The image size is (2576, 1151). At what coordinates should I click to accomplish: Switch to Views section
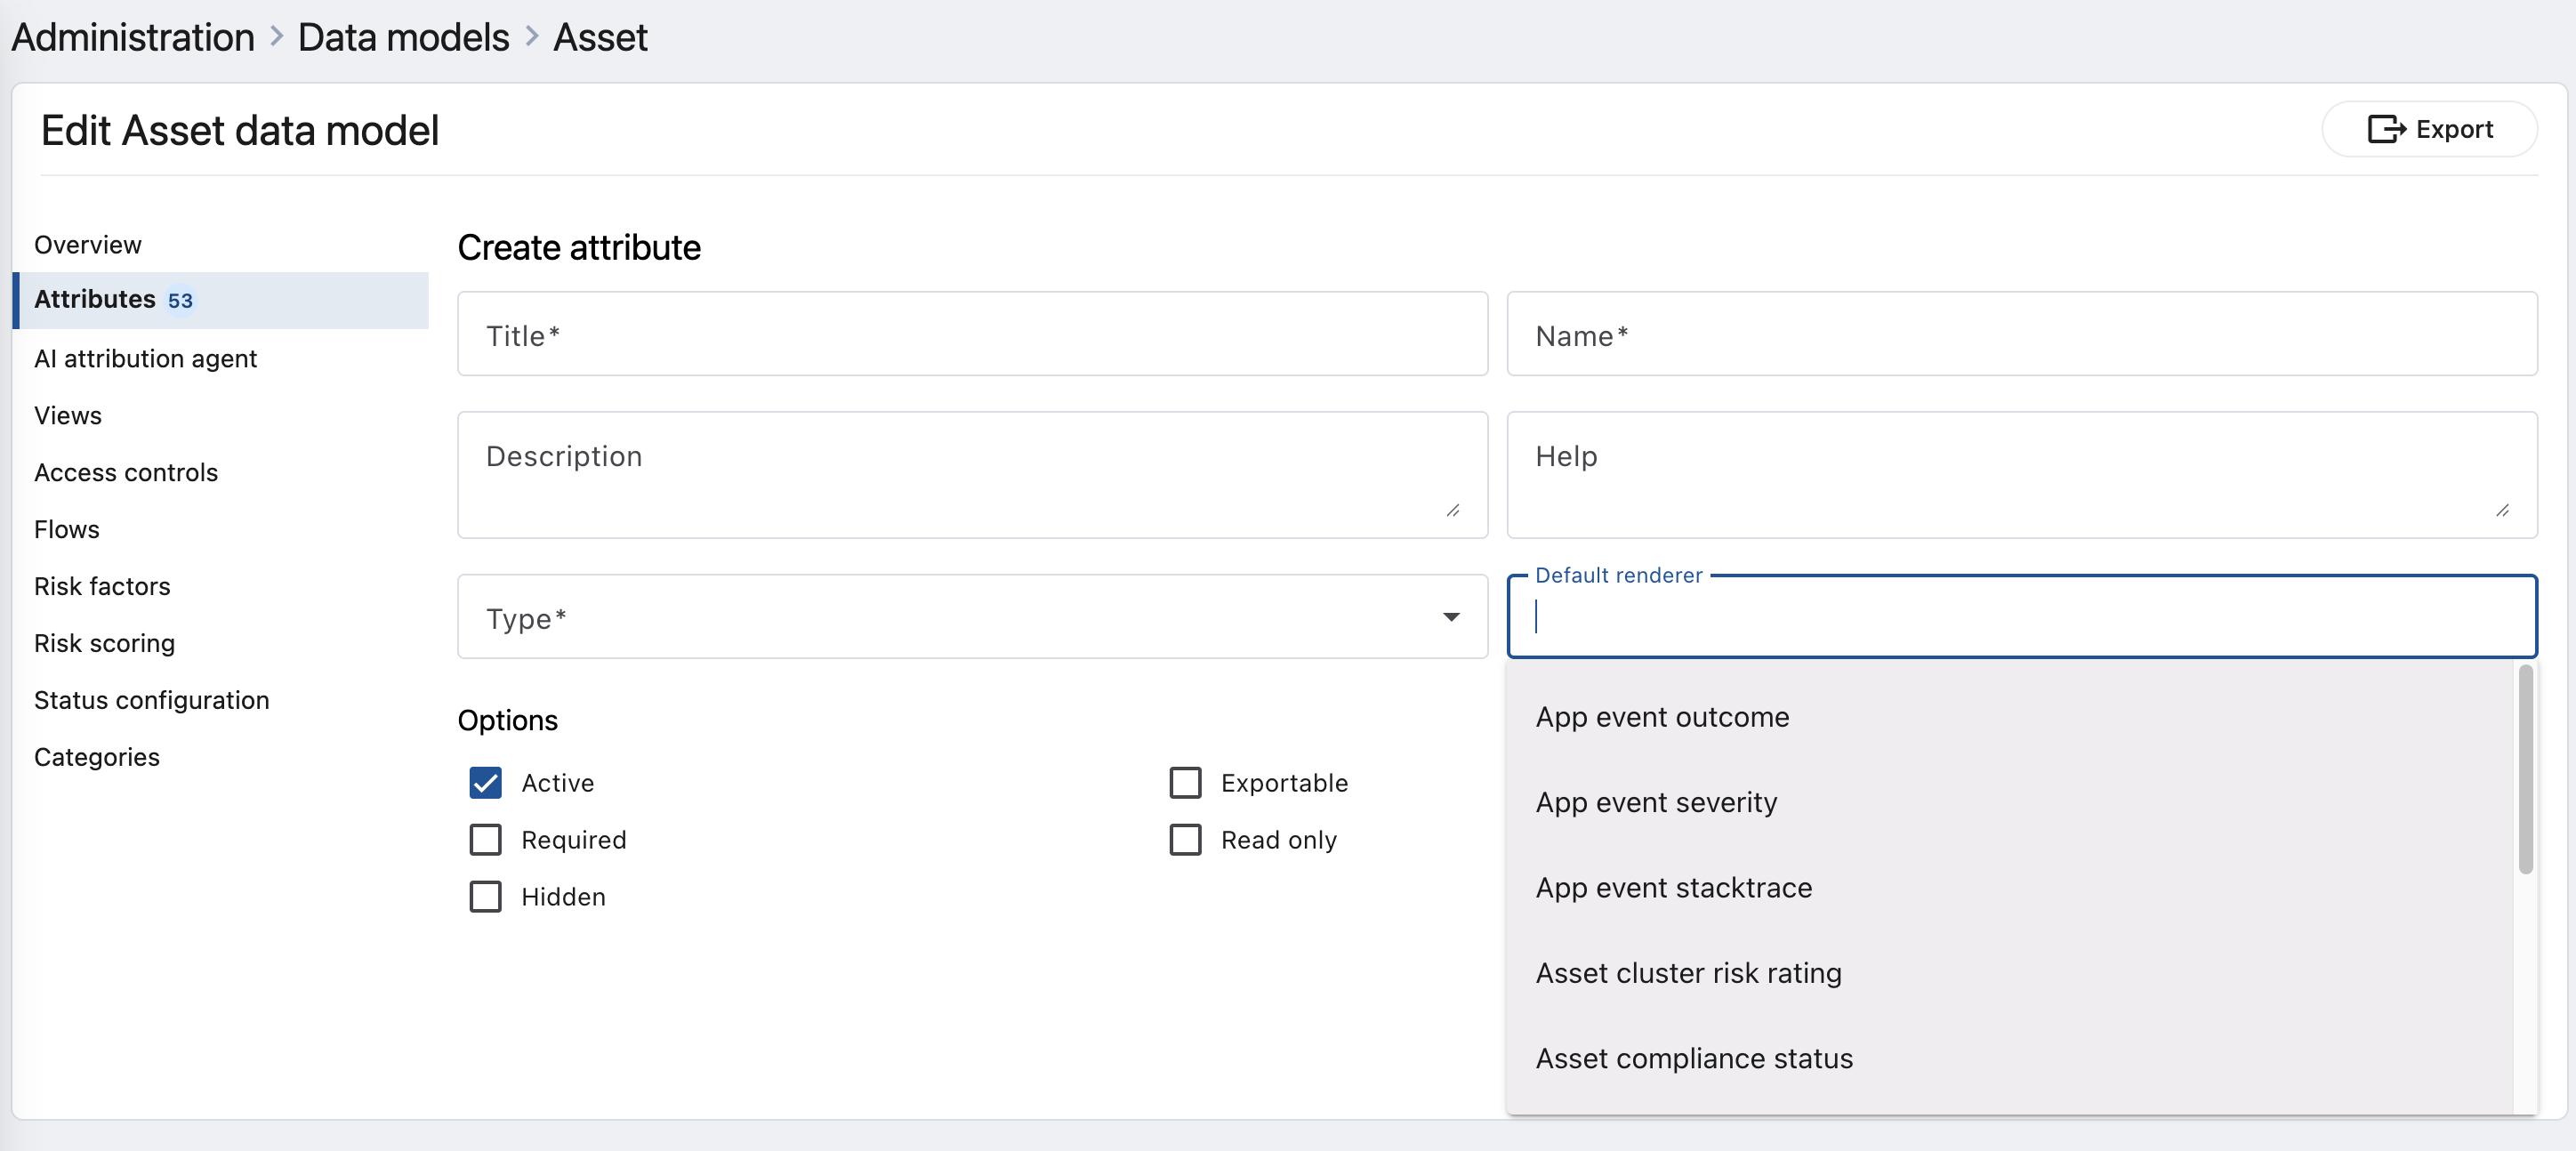point(68,415)
